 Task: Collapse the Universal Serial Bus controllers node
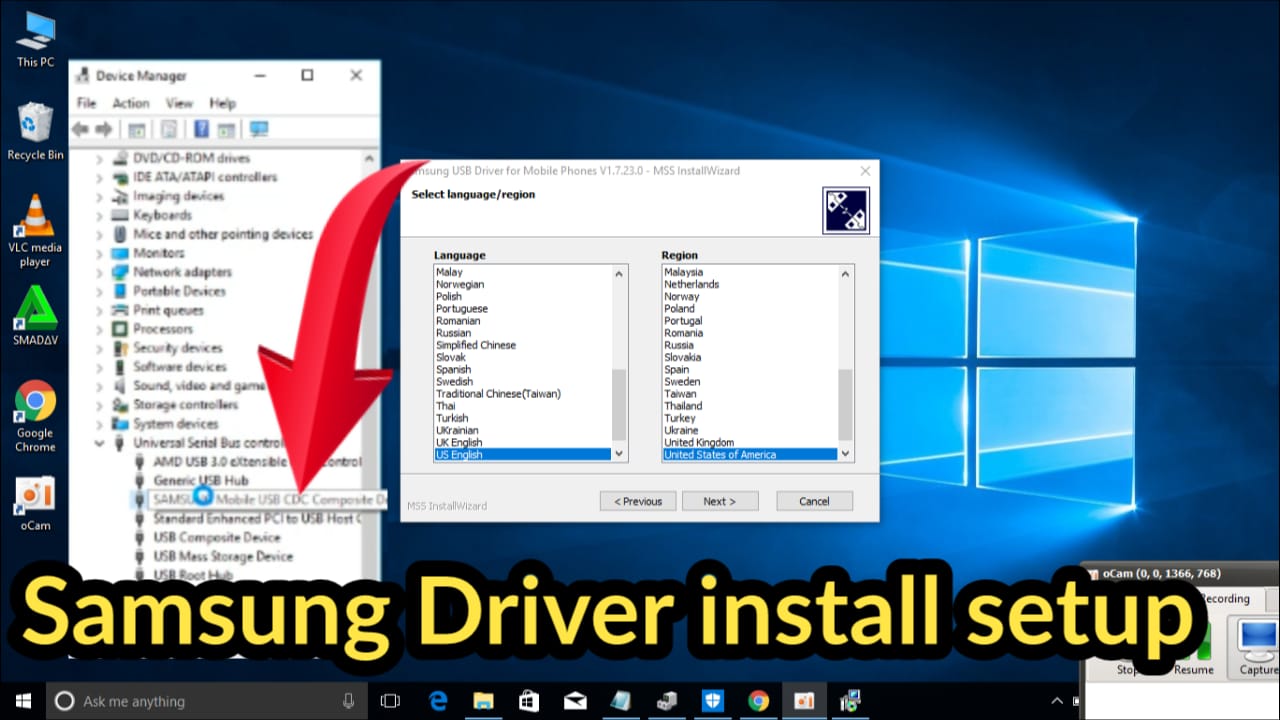[x=99, y=443]
